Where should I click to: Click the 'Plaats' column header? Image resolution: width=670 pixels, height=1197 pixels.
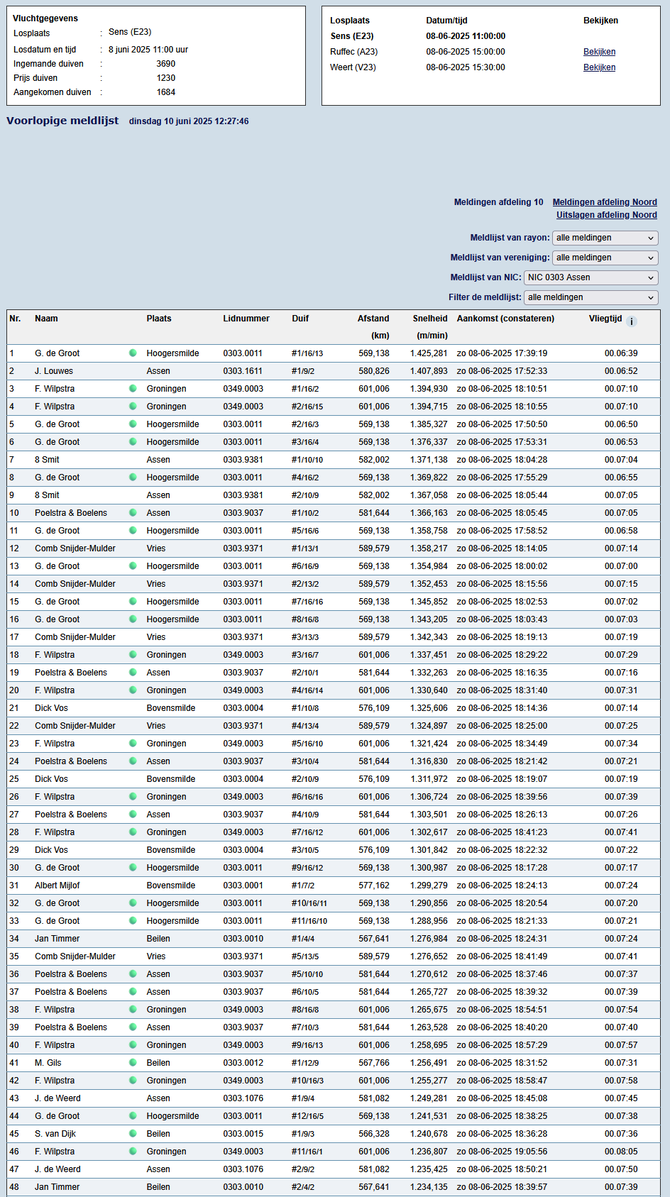click(x=159, y=318)
